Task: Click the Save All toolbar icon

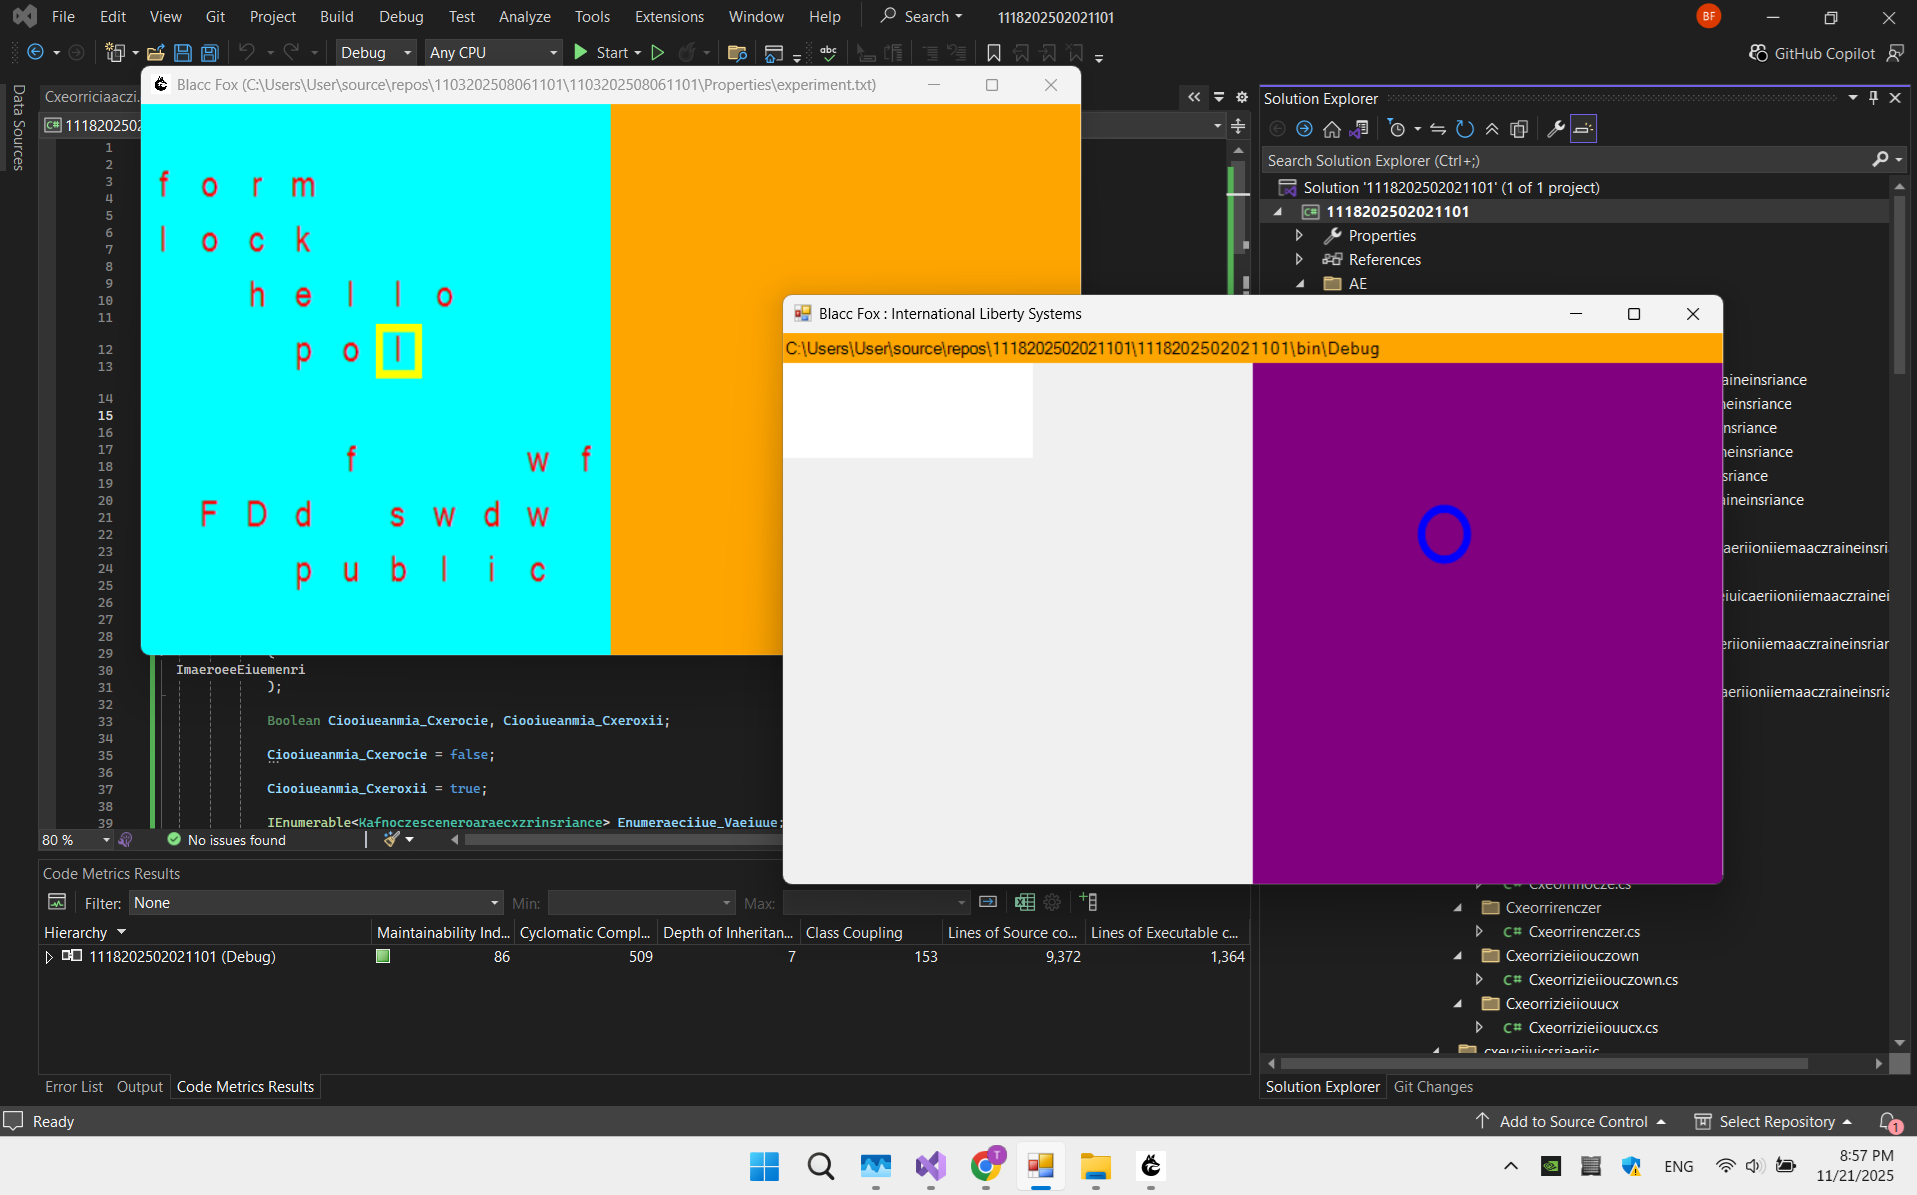Action: coord(210,52)
